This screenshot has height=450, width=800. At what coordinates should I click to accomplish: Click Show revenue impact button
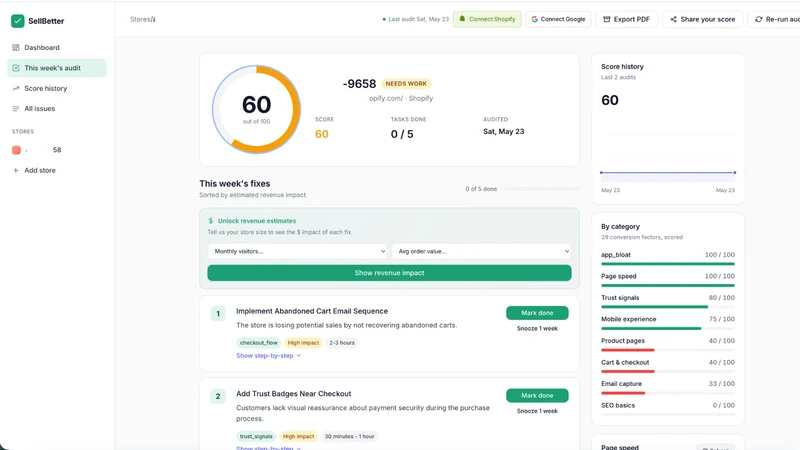(389, 273)
